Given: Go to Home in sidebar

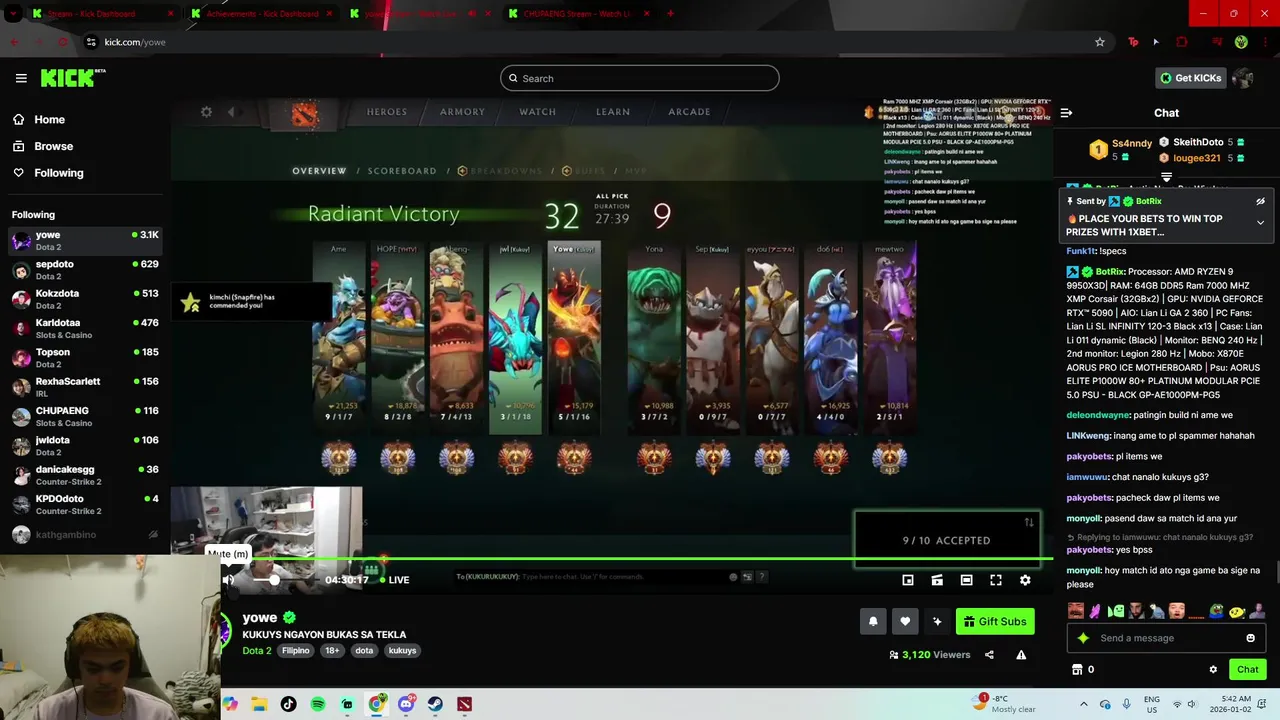Looking at the screenshot, I should click(39, 119).
